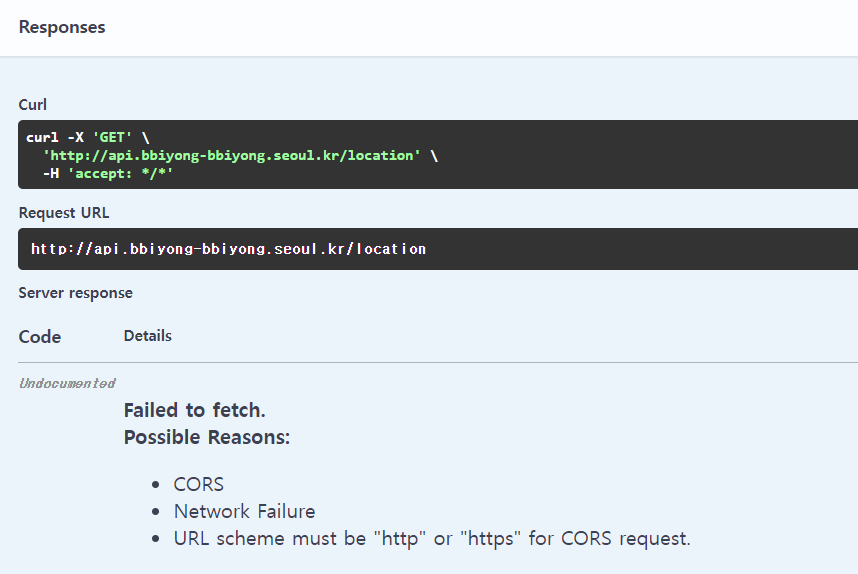Image resolution: width=858 pixels, height=574 pixels.
Task: Click the "Failed to fetch." error message
Action: [195, 410]
